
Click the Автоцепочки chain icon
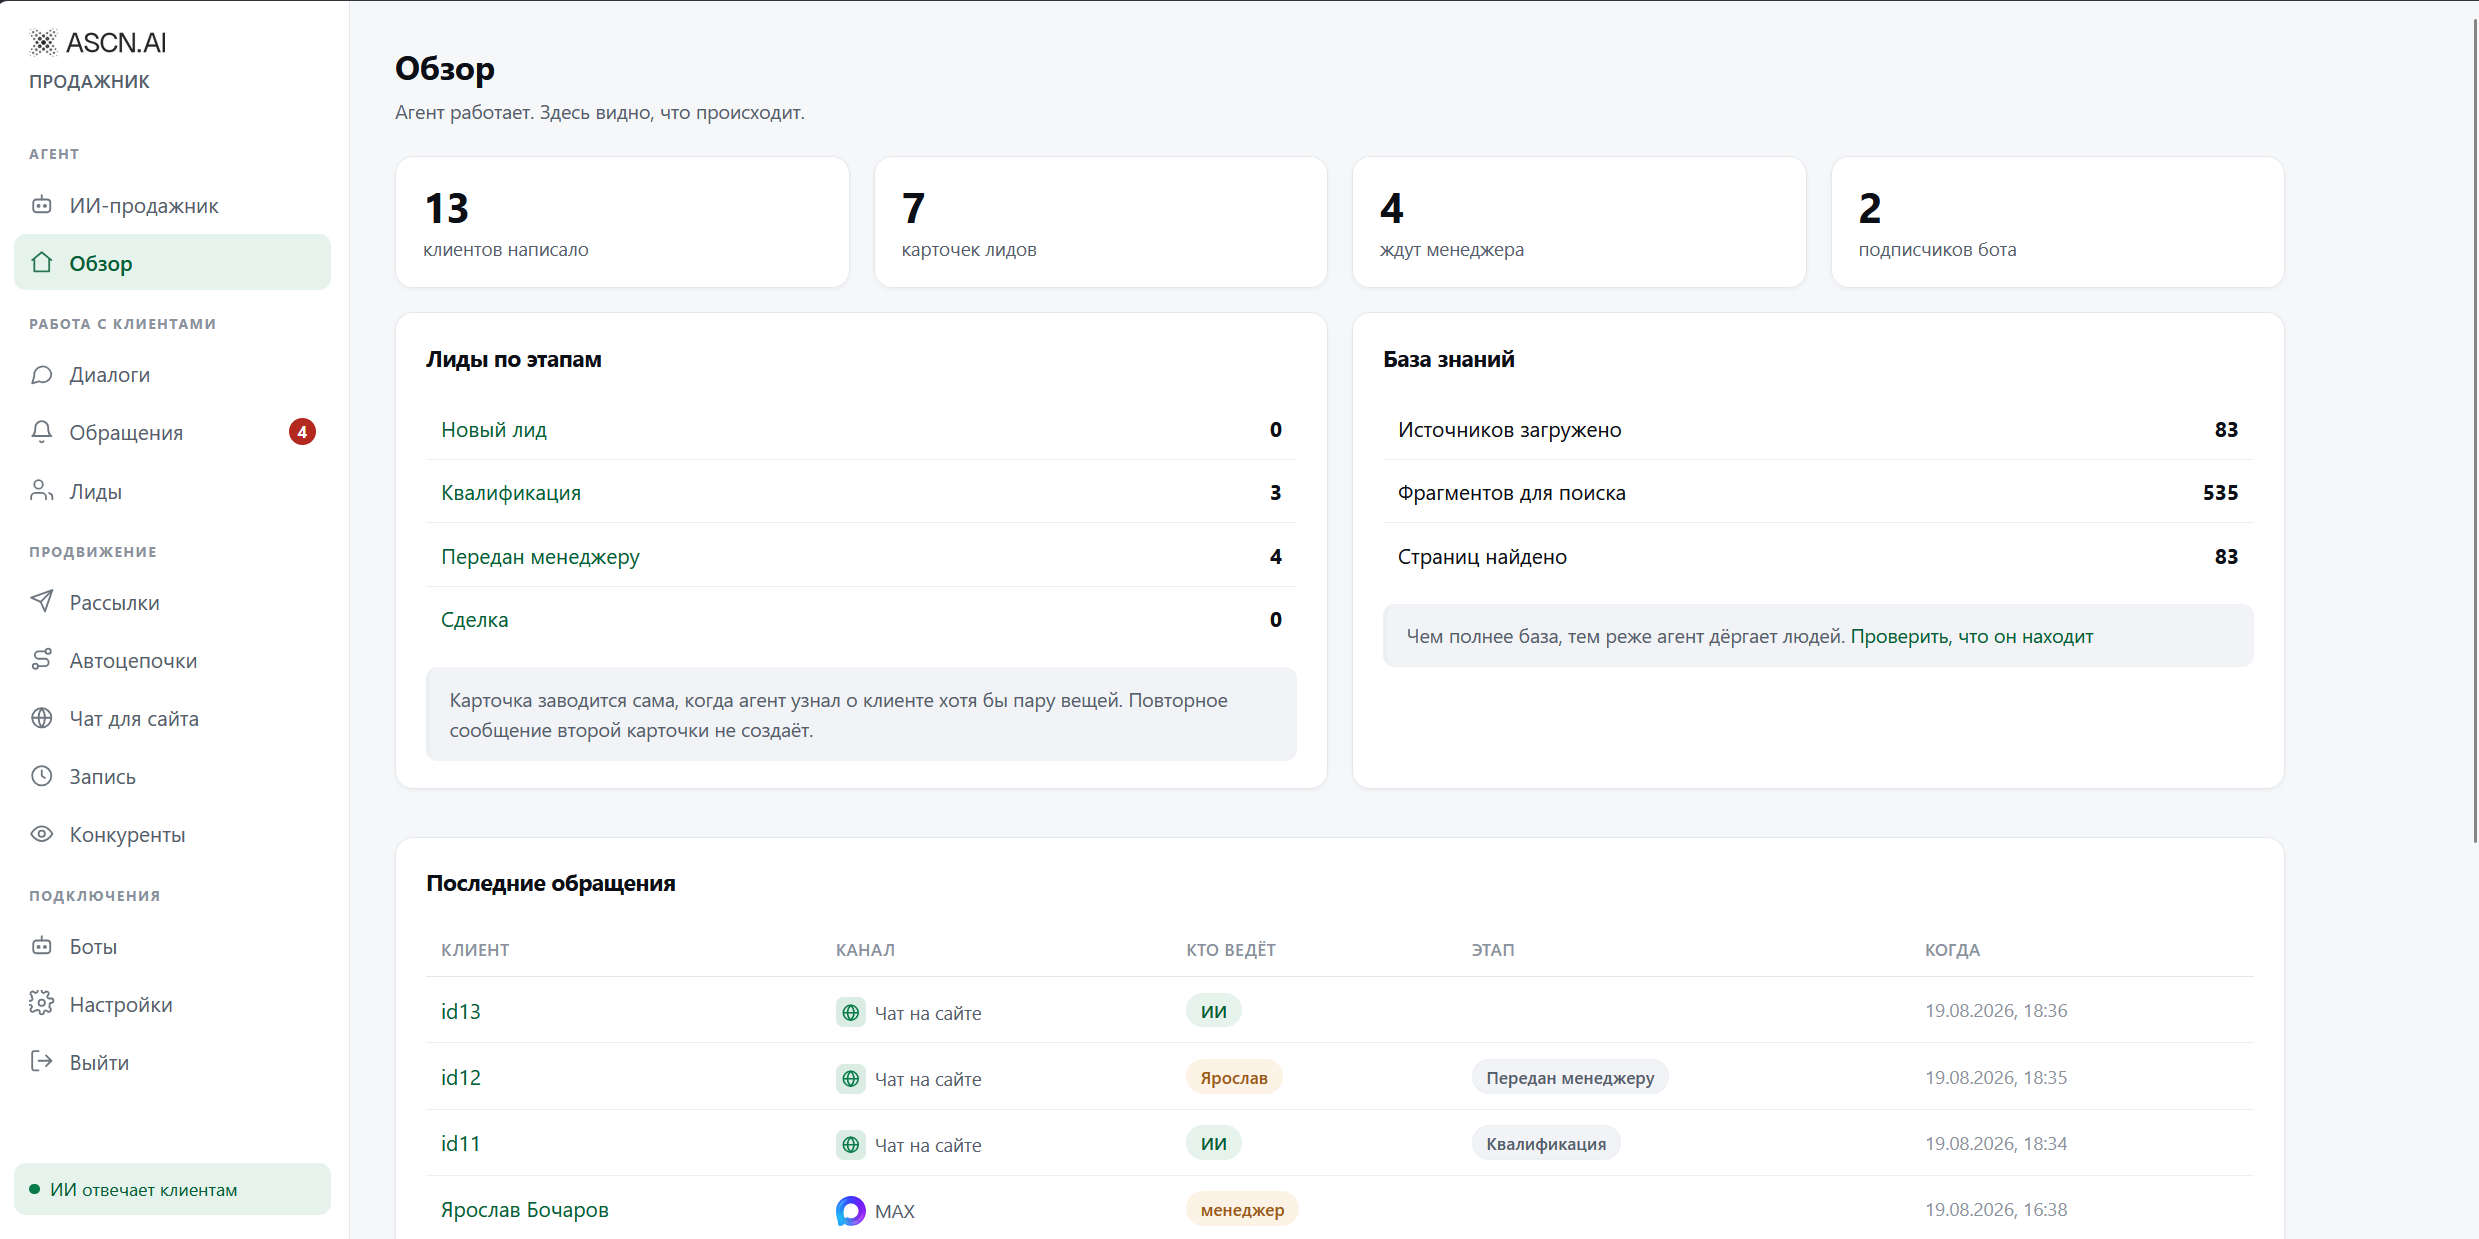click(x=41, y=659)
